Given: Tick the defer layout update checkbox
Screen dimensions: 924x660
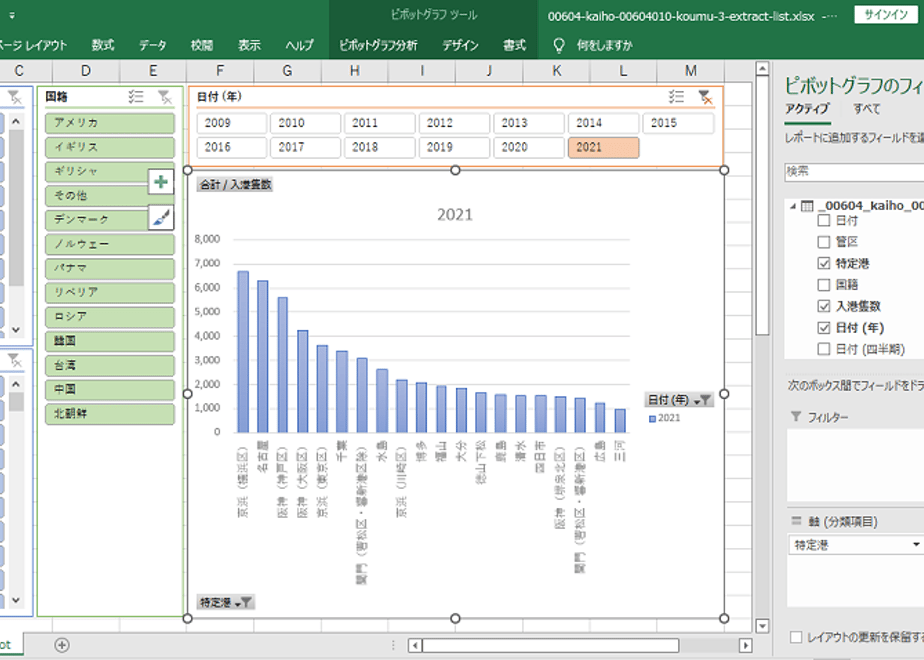Looking at the screenshot, I should pyautogui.click(x=796, y=637).
